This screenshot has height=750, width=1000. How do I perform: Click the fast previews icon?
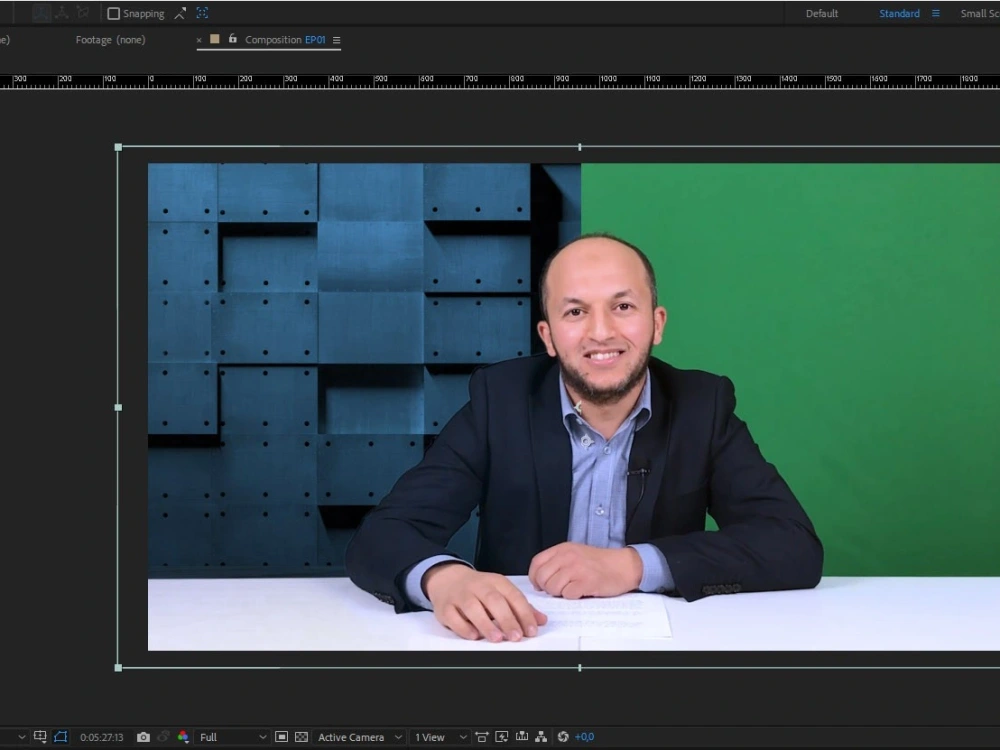502,737
